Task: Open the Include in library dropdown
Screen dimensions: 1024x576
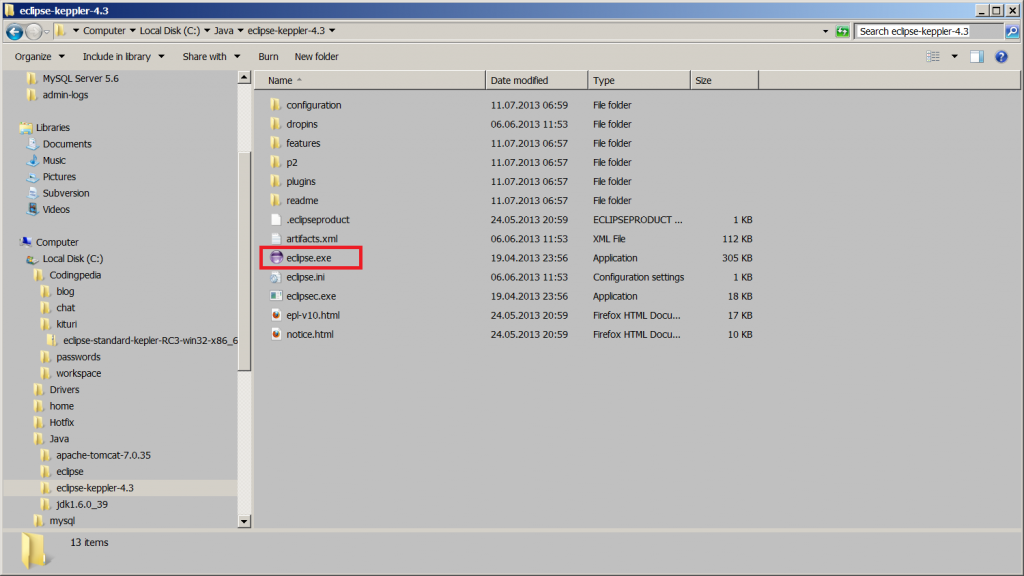Action: [123, 57]
